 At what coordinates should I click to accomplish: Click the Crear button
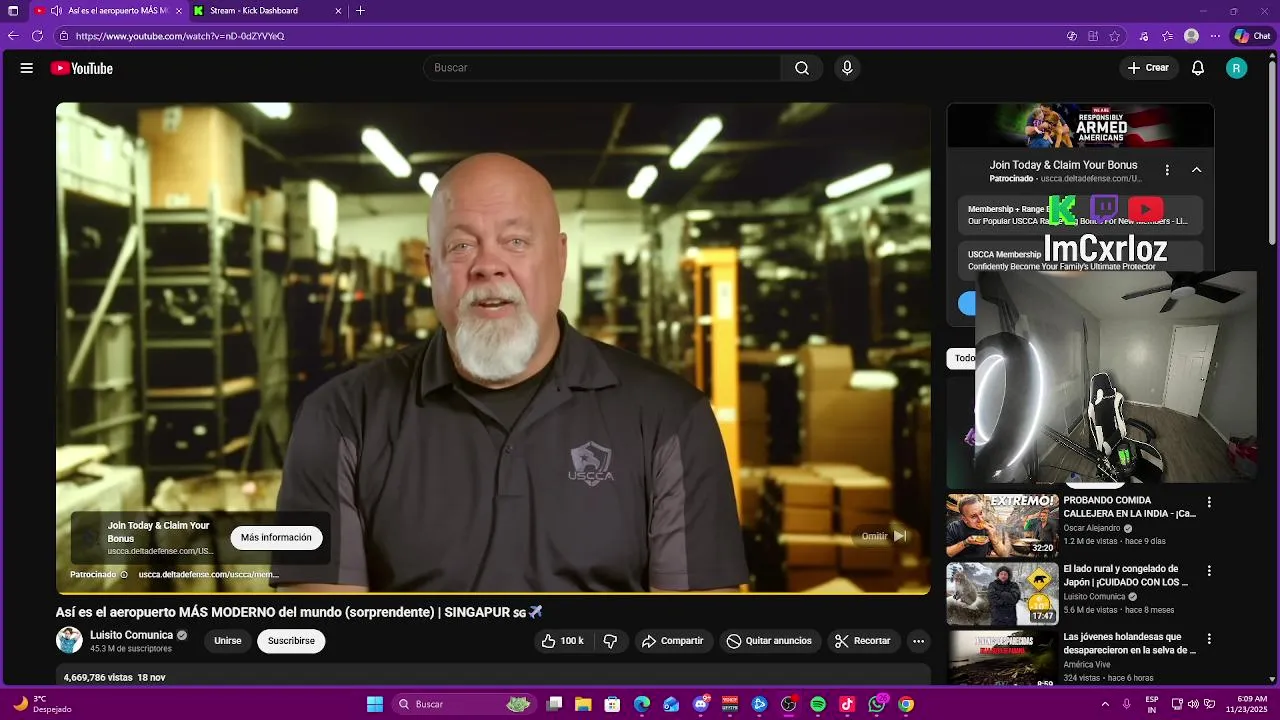pyautogui.click(x=1148, y=68)
